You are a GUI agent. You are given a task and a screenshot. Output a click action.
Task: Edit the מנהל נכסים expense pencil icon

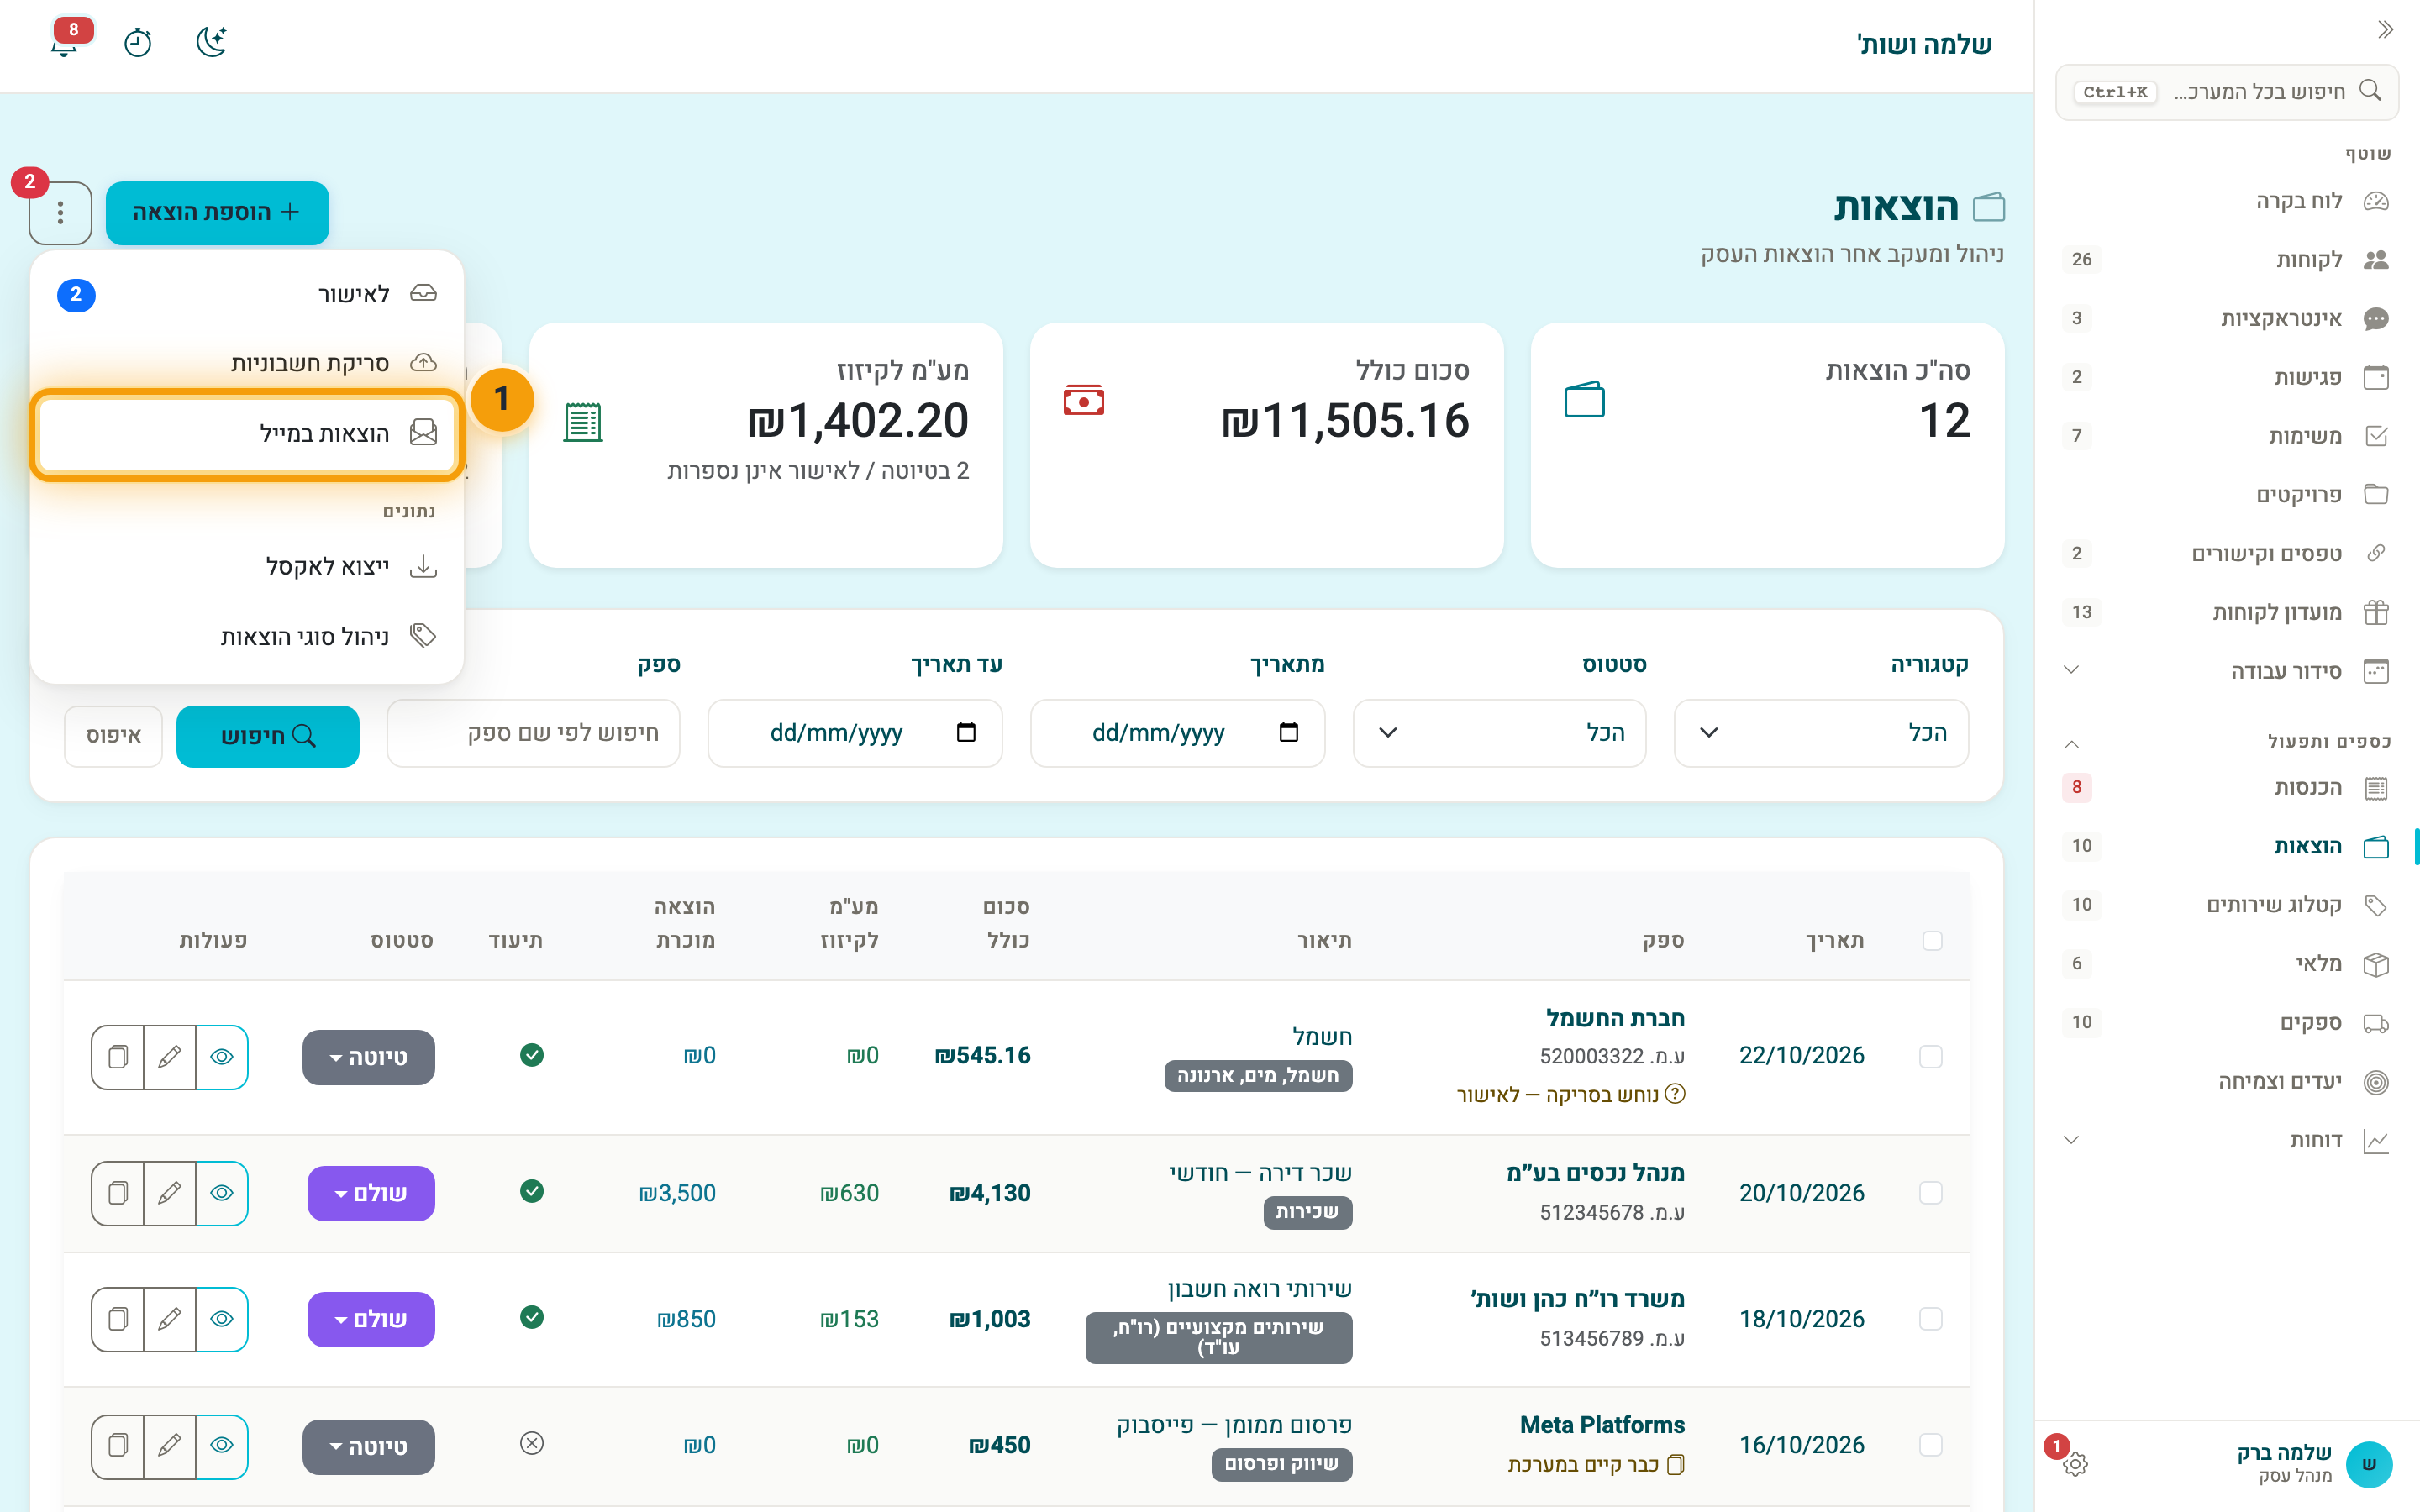[170, 1192]
